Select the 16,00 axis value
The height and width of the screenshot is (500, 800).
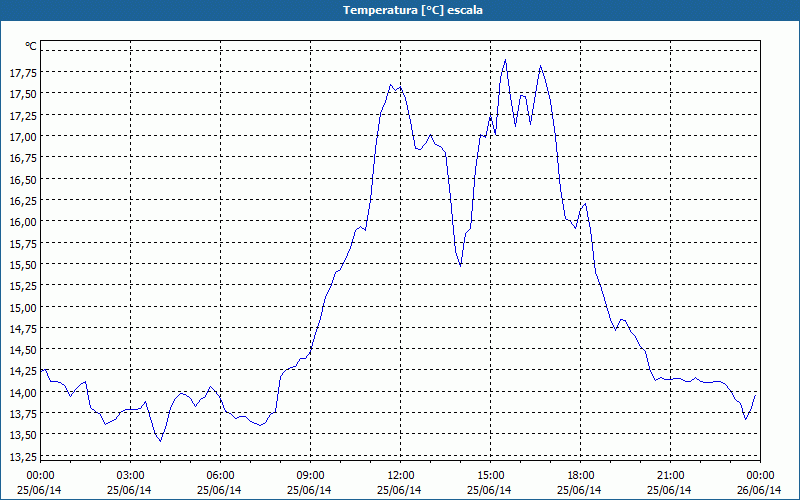click(x=23, y=222)
